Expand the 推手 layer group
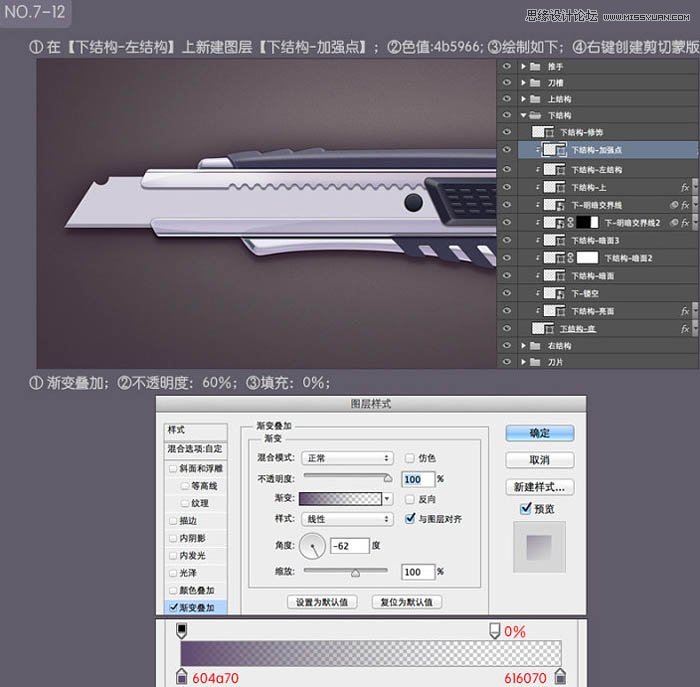 point(523,67)
